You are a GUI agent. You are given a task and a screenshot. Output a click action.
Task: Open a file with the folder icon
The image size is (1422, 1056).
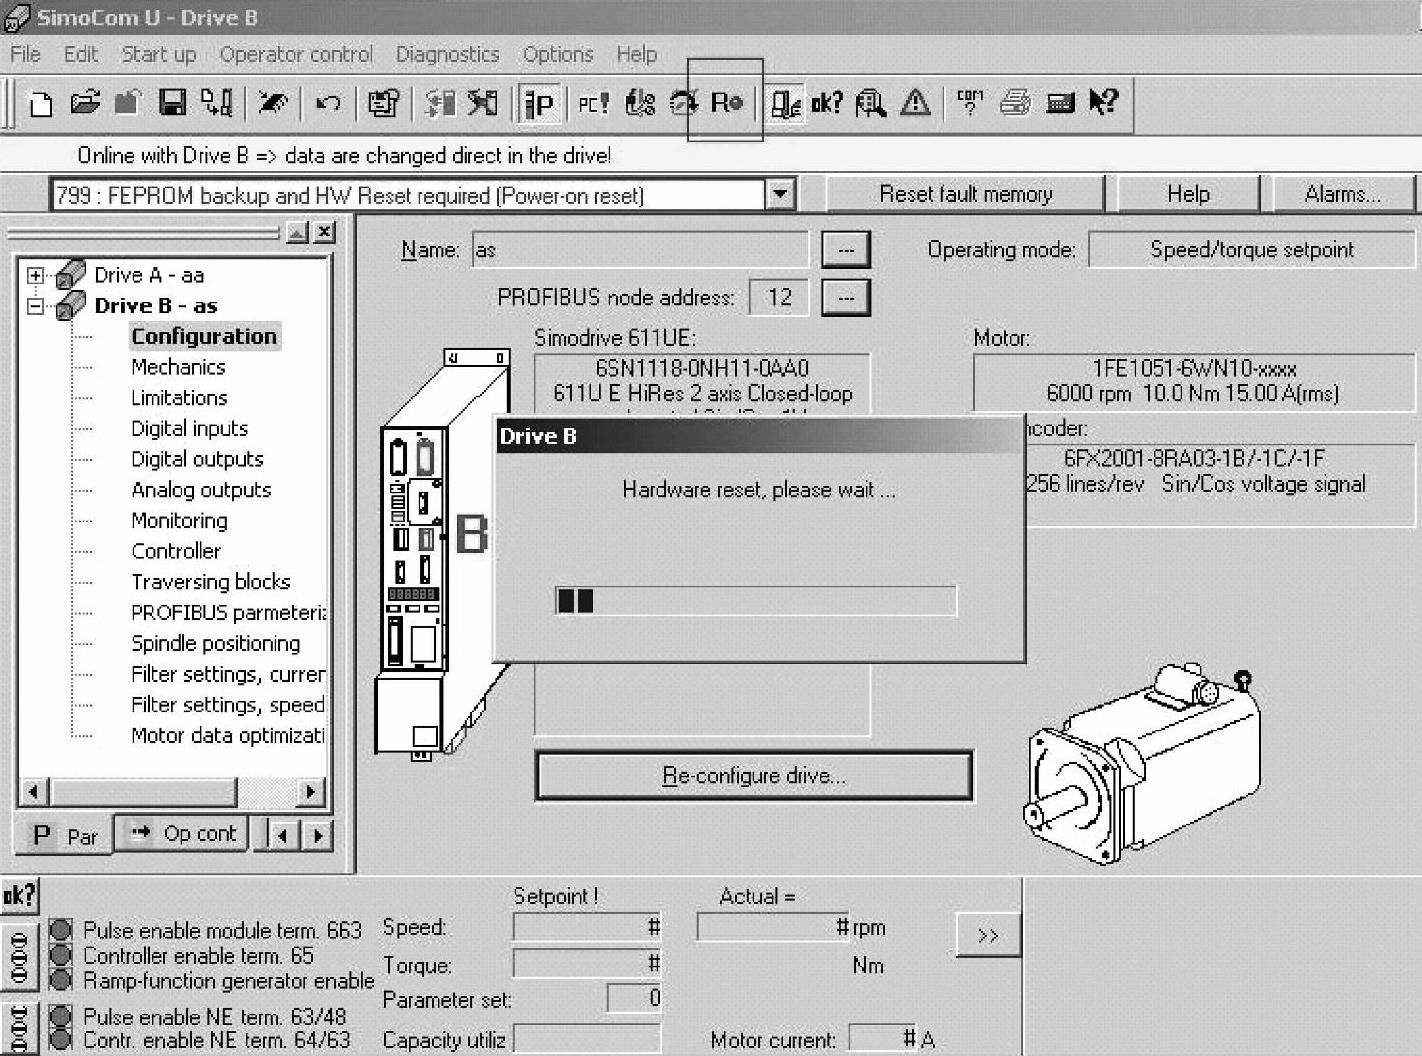point(86,103)
